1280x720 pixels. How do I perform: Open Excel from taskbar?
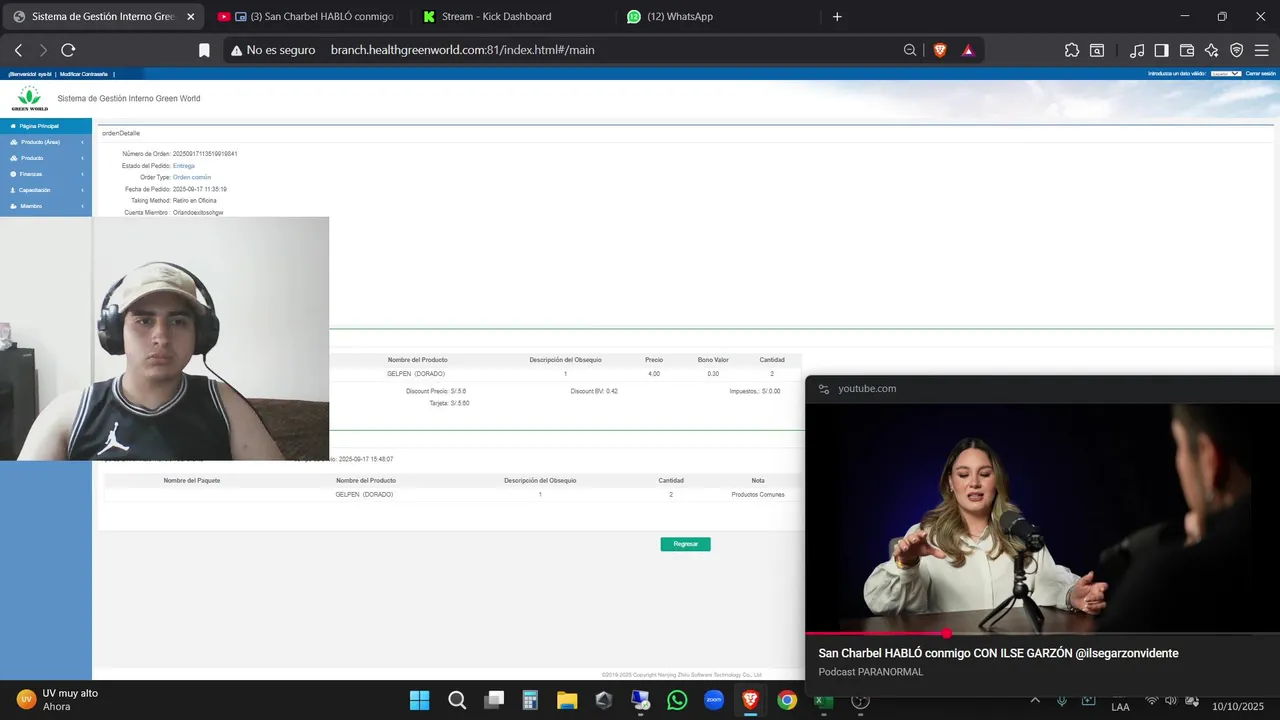pyautogui.click(x=824, y=700)
